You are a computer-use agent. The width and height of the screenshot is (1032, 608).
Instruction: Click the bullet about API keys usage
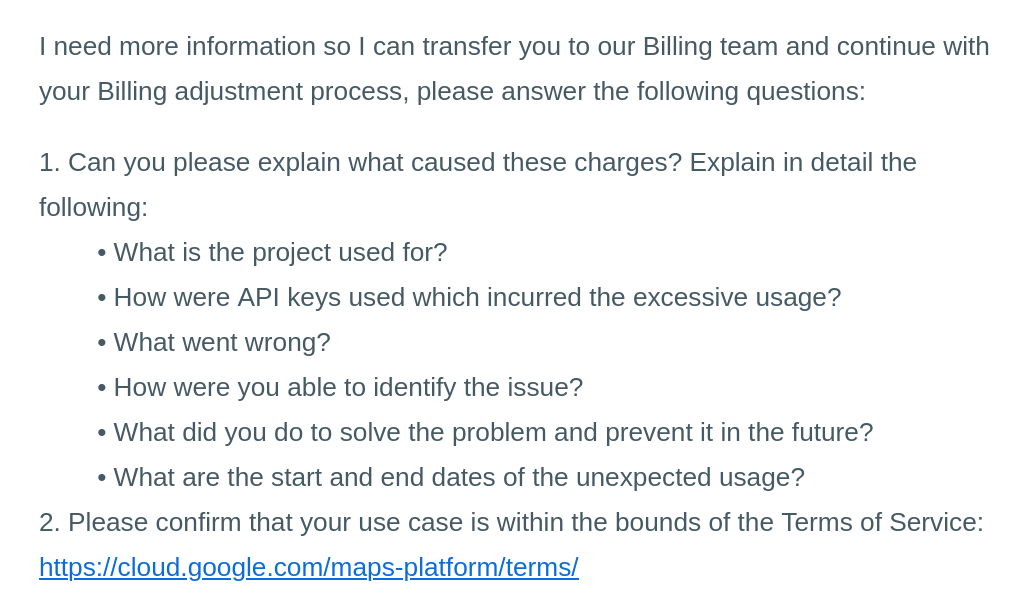click(x=477, y=297)
